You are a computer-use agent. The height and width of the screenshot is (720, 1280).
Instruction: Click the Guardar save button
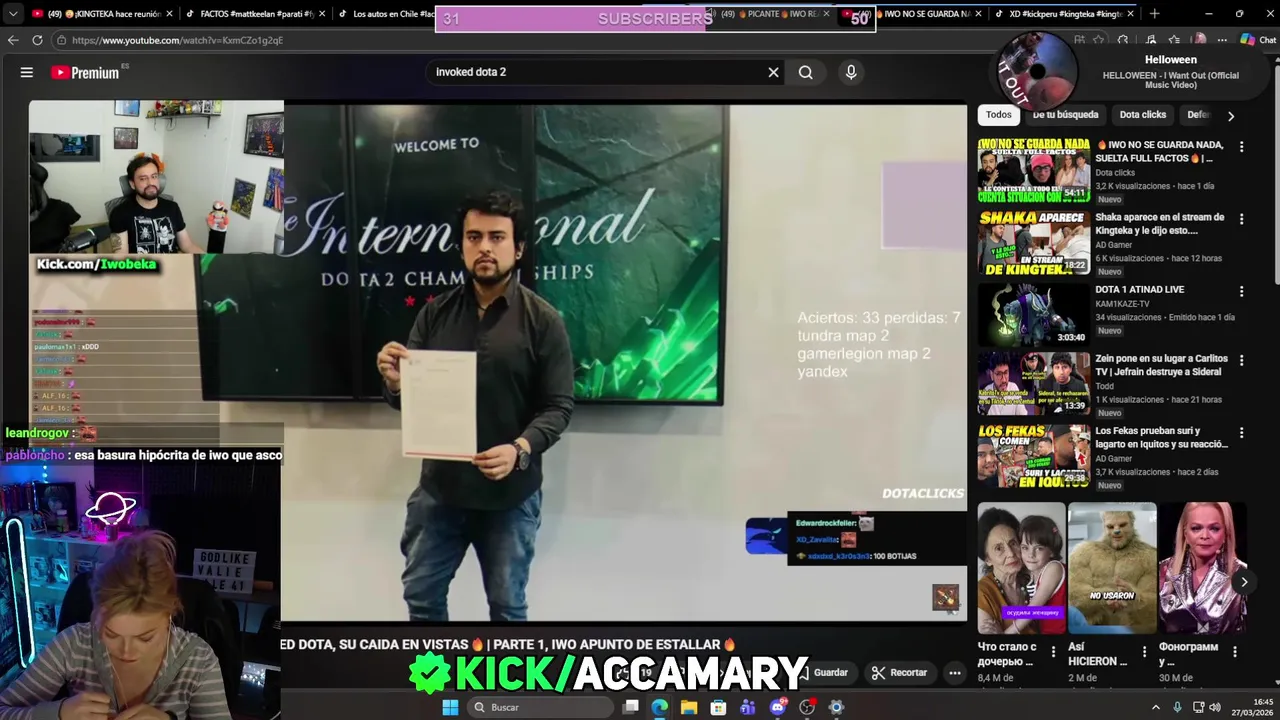click(x=824, y=673)
